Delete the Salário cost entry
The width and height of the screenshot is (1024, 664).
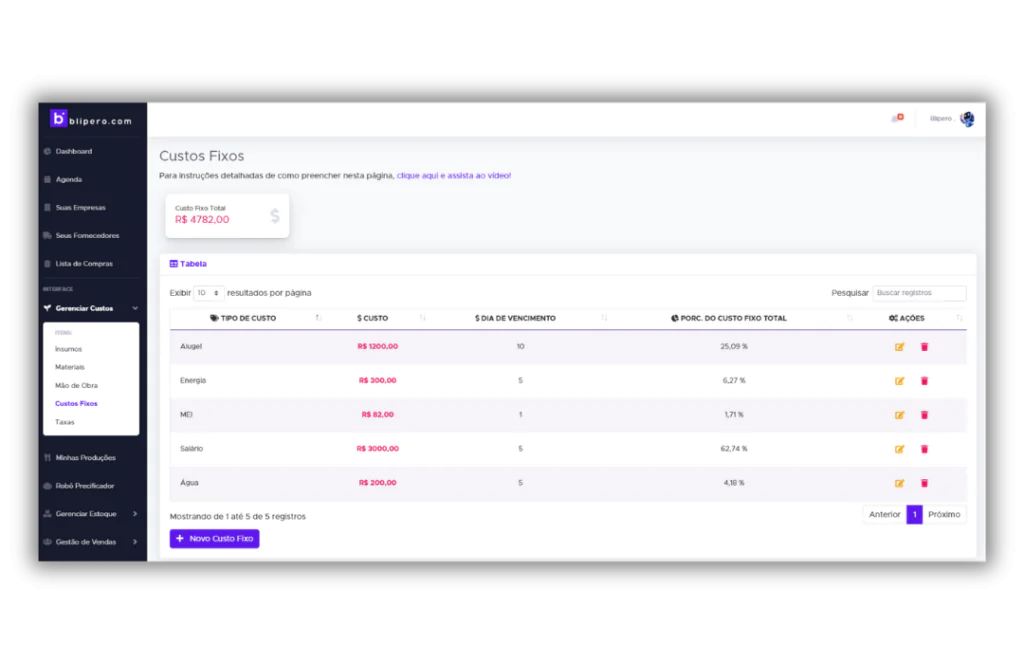[x=924, y=449]
